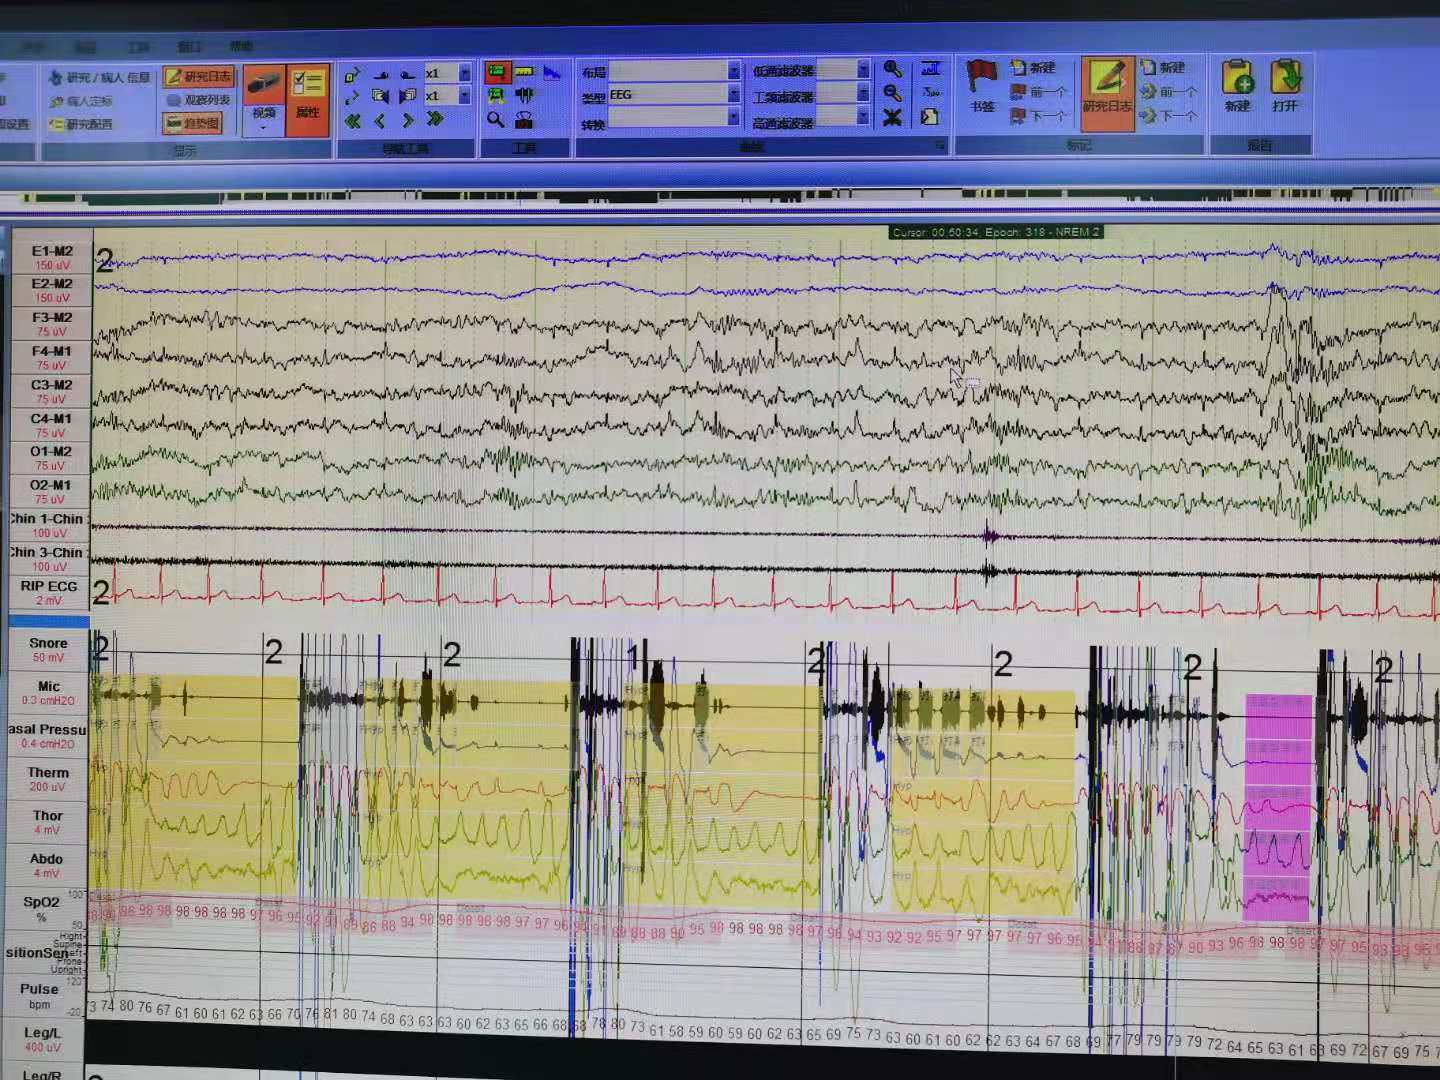The width and height of the screenshot is (1440, 1080).
Task: Expand the 布局 layout dropdown
Action: tap(733, 71)
